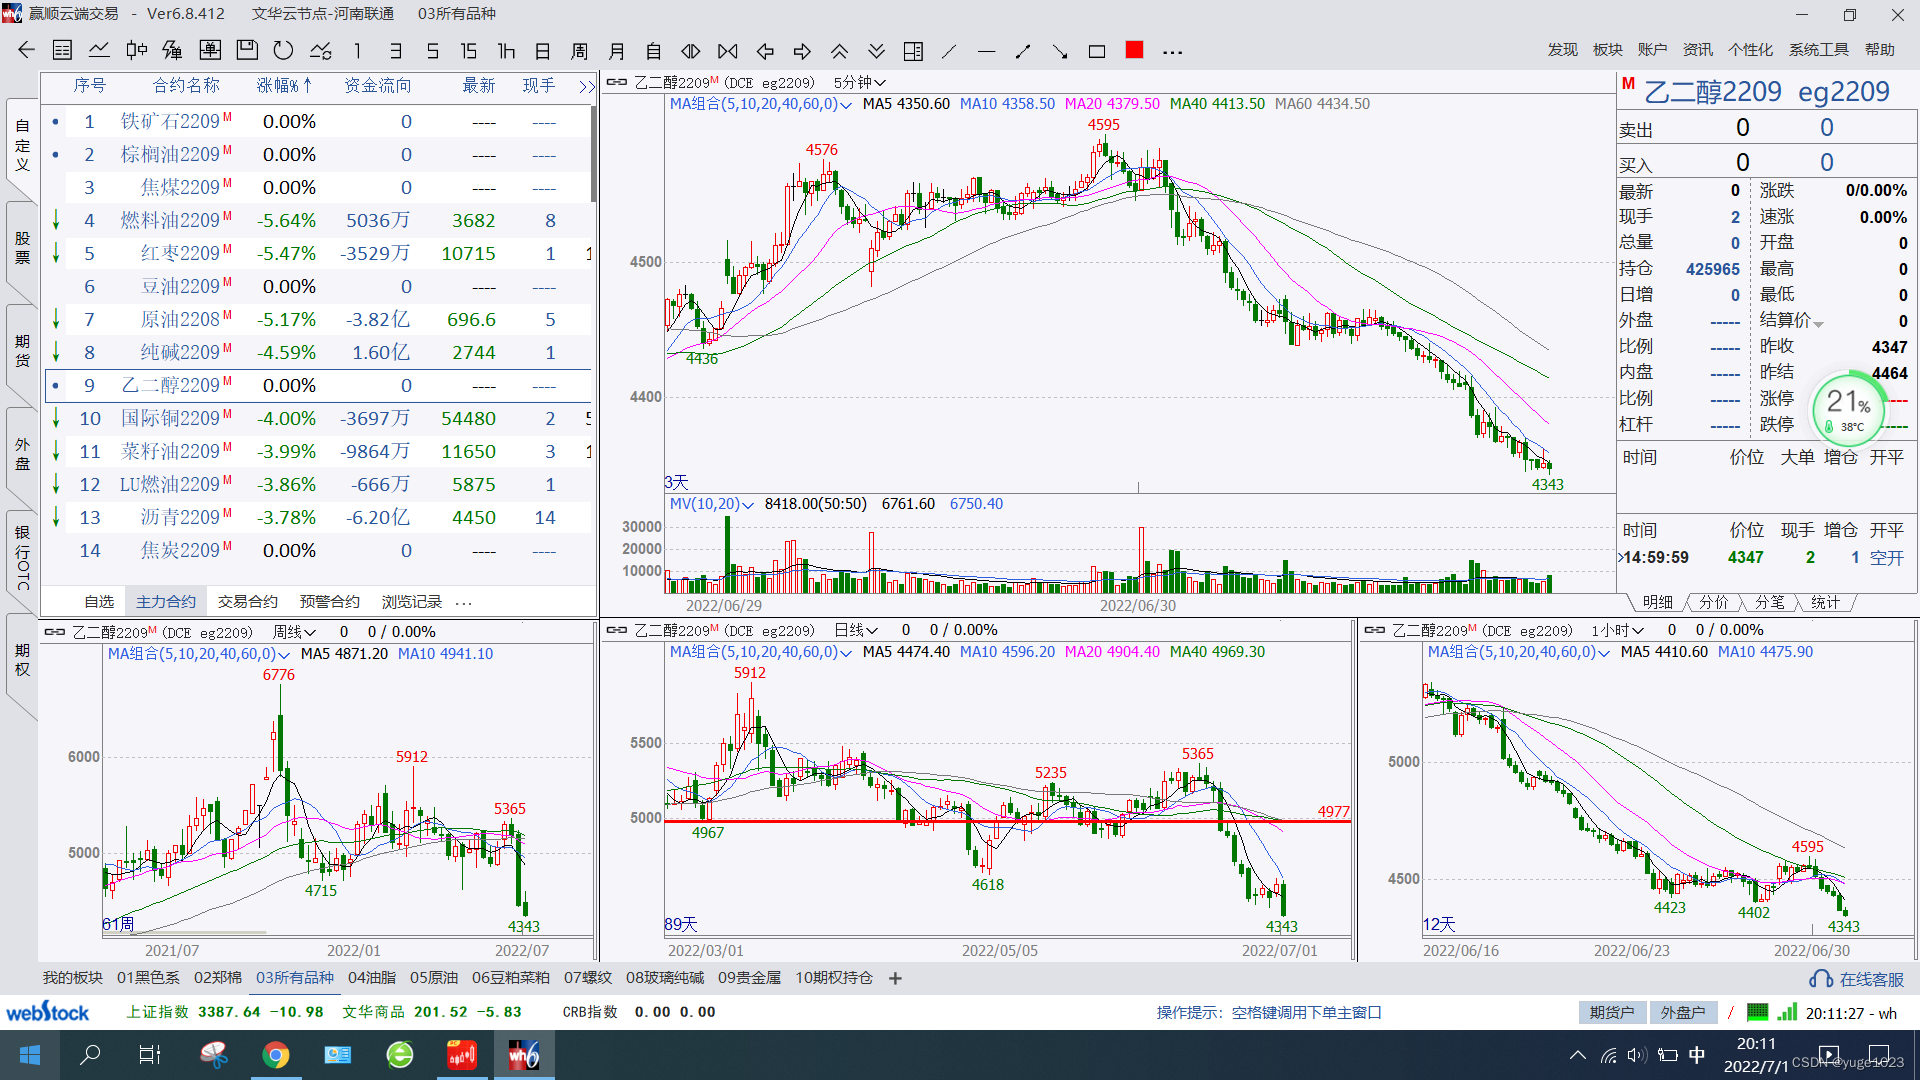
Task: Switch to the 3-minute period
Action: [396, 51]
